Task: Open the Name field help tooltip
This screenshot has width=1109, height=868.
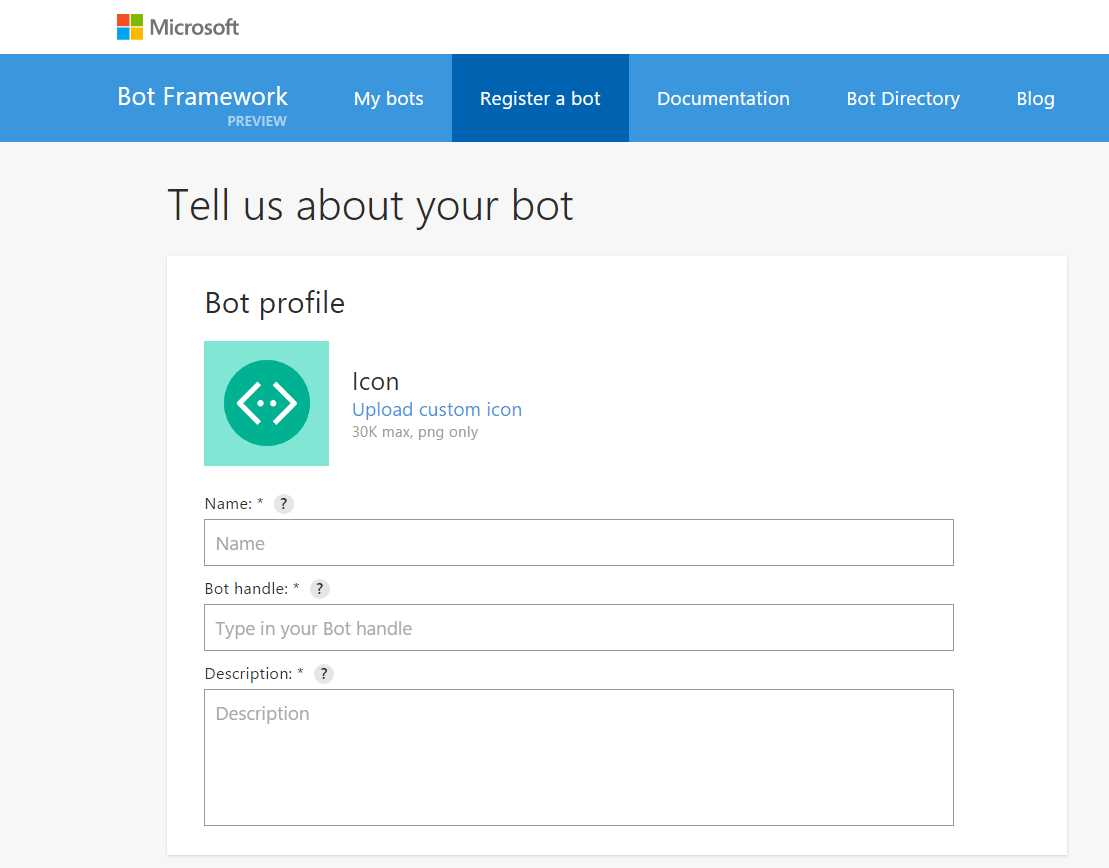Action: (x=283, y=503)
